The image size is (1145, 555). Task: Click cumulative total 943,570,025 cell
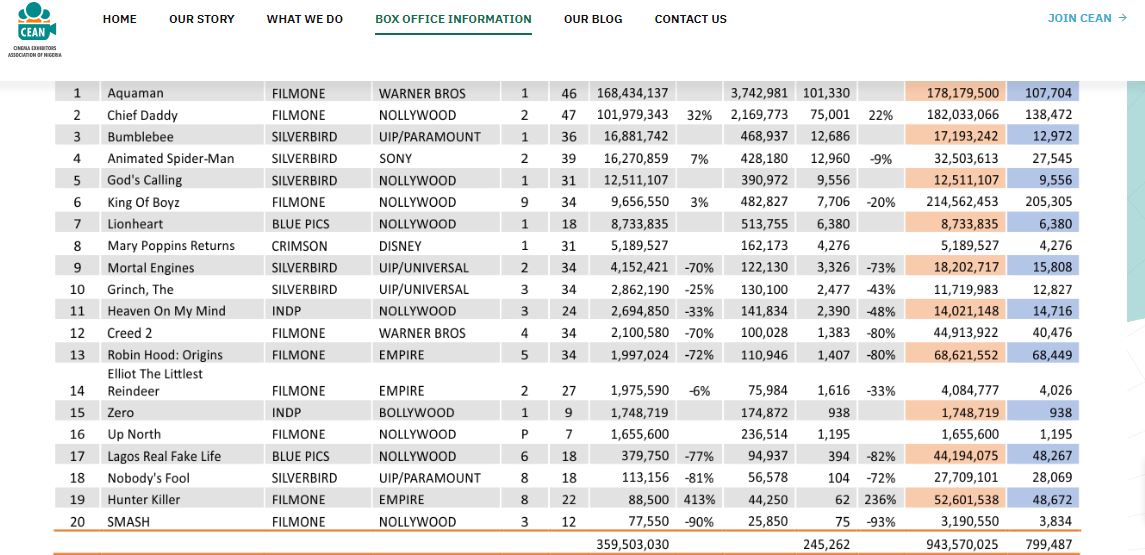pos(956,544)
